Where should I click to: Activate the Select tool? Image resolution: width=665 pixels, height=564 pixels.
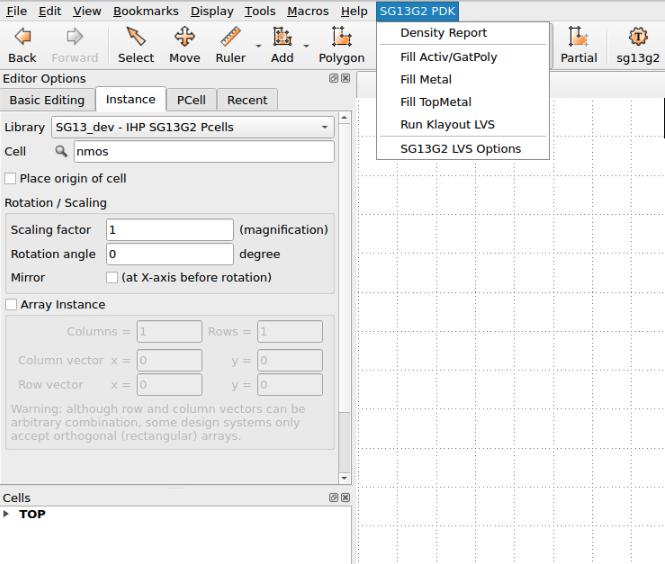[136, 45]
